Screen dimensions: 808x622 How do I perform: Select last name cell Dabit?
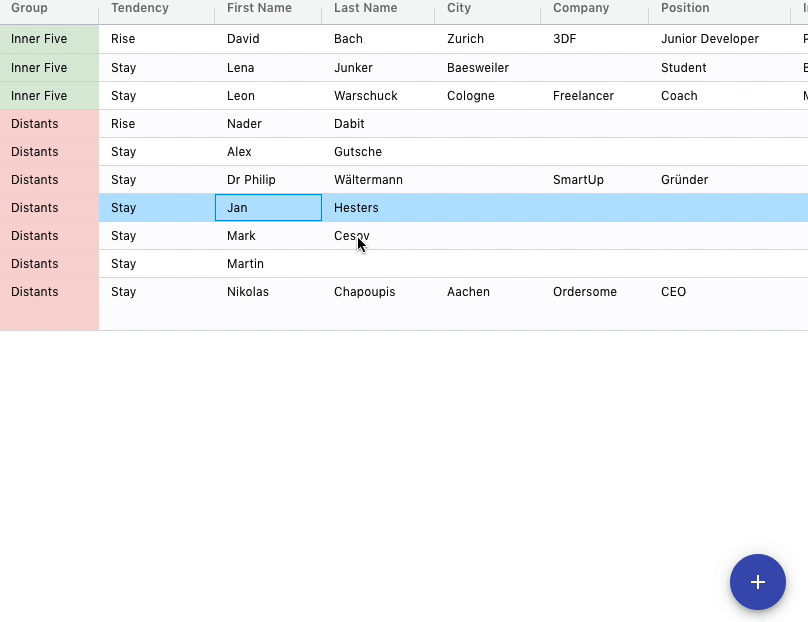[378, 124]
